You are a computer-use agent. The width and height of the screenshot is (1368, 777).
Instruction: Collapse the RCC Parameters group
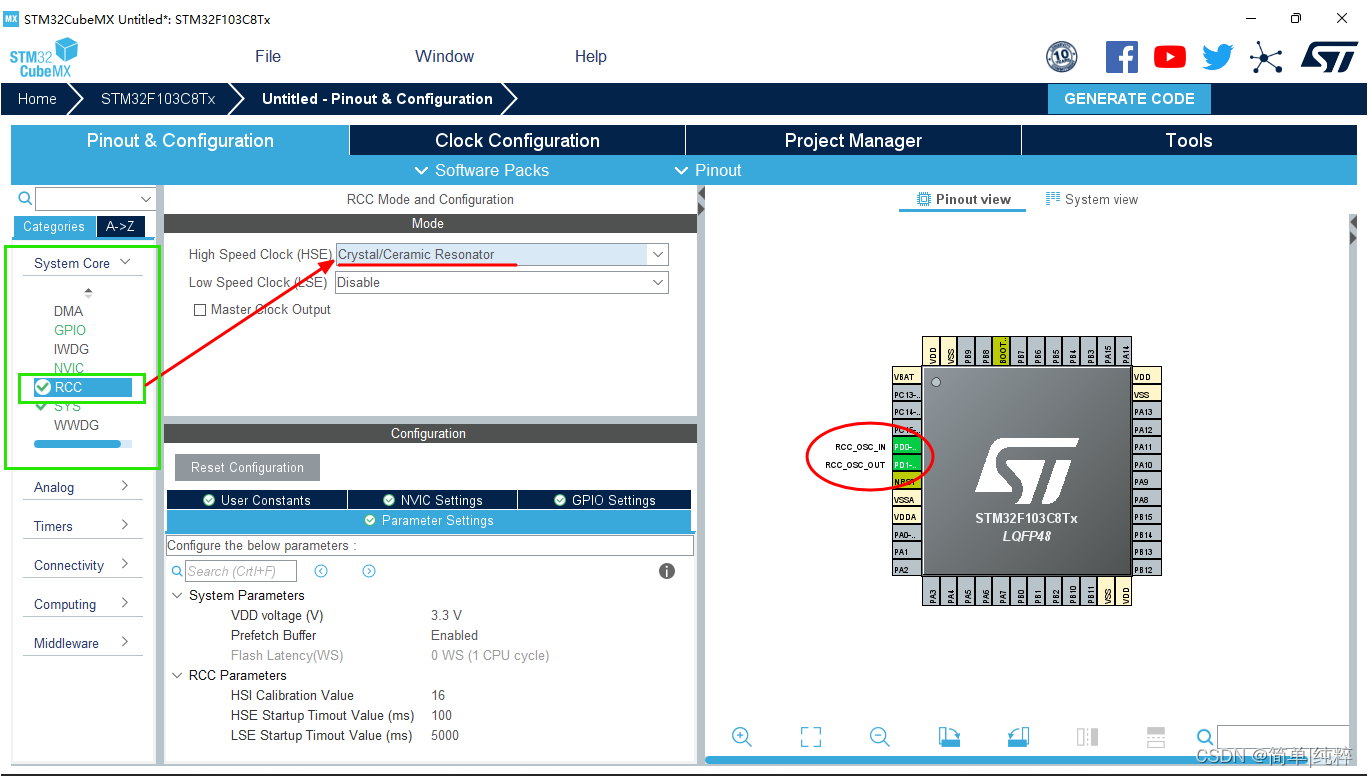pyautogui.click(x=178, y=675)
